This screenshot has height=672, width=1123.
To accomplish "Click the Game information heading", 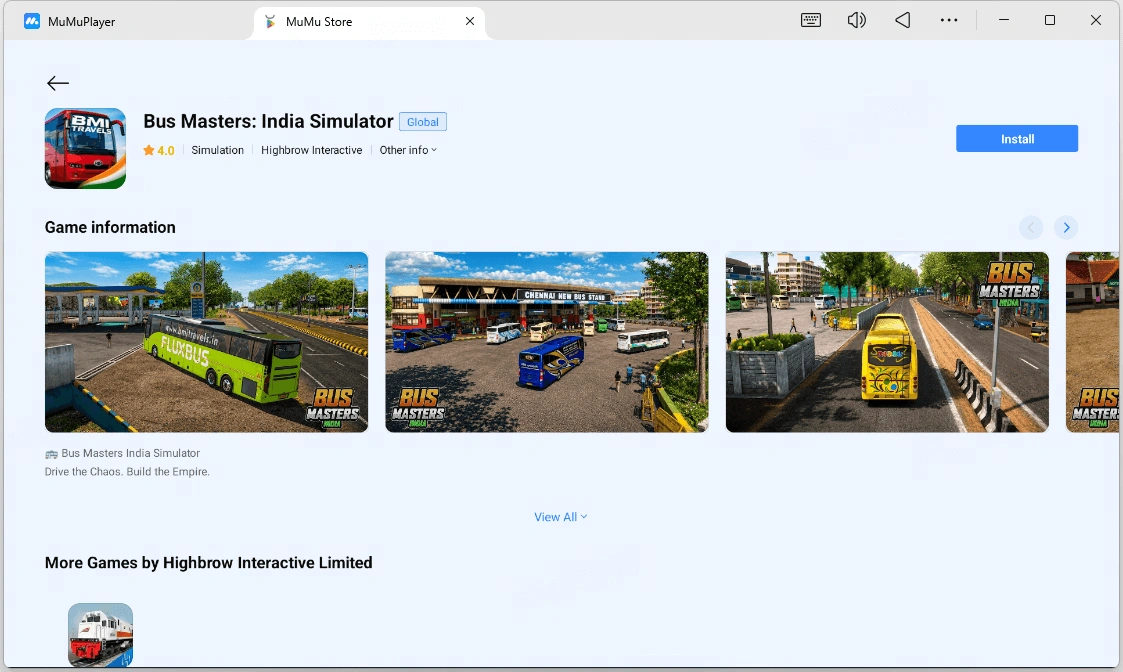I will [x=110, y=227].
